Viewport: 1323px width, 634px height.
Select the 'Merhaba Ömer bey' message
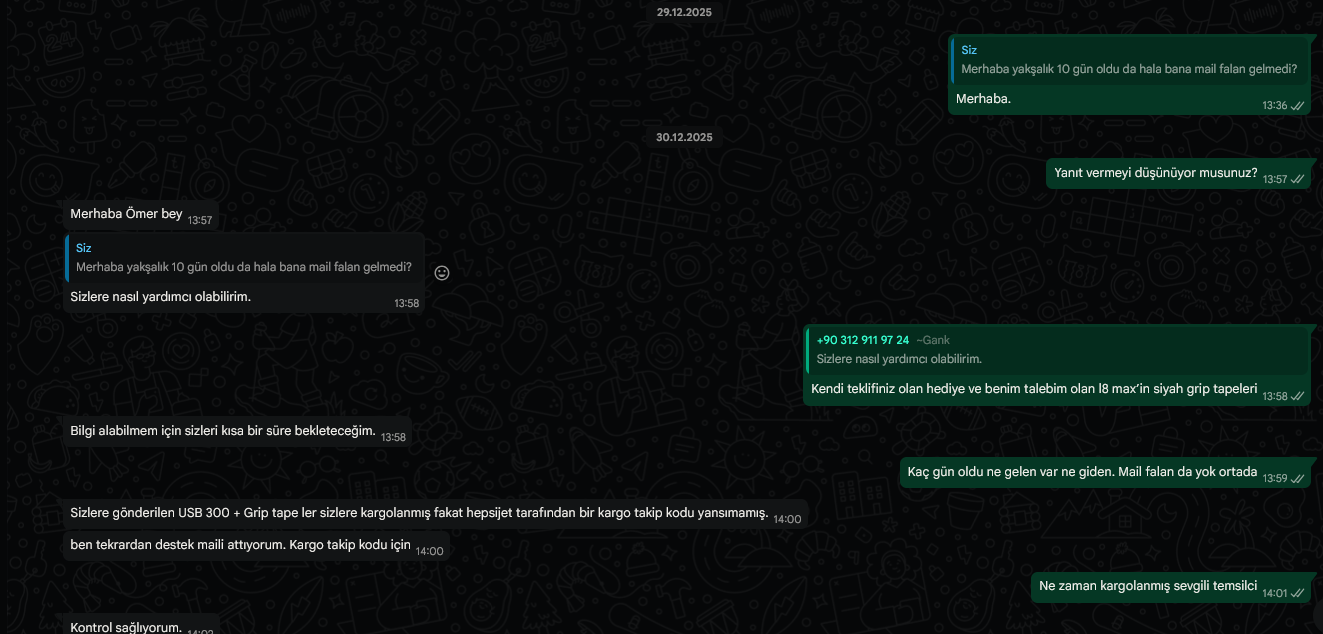141,214
